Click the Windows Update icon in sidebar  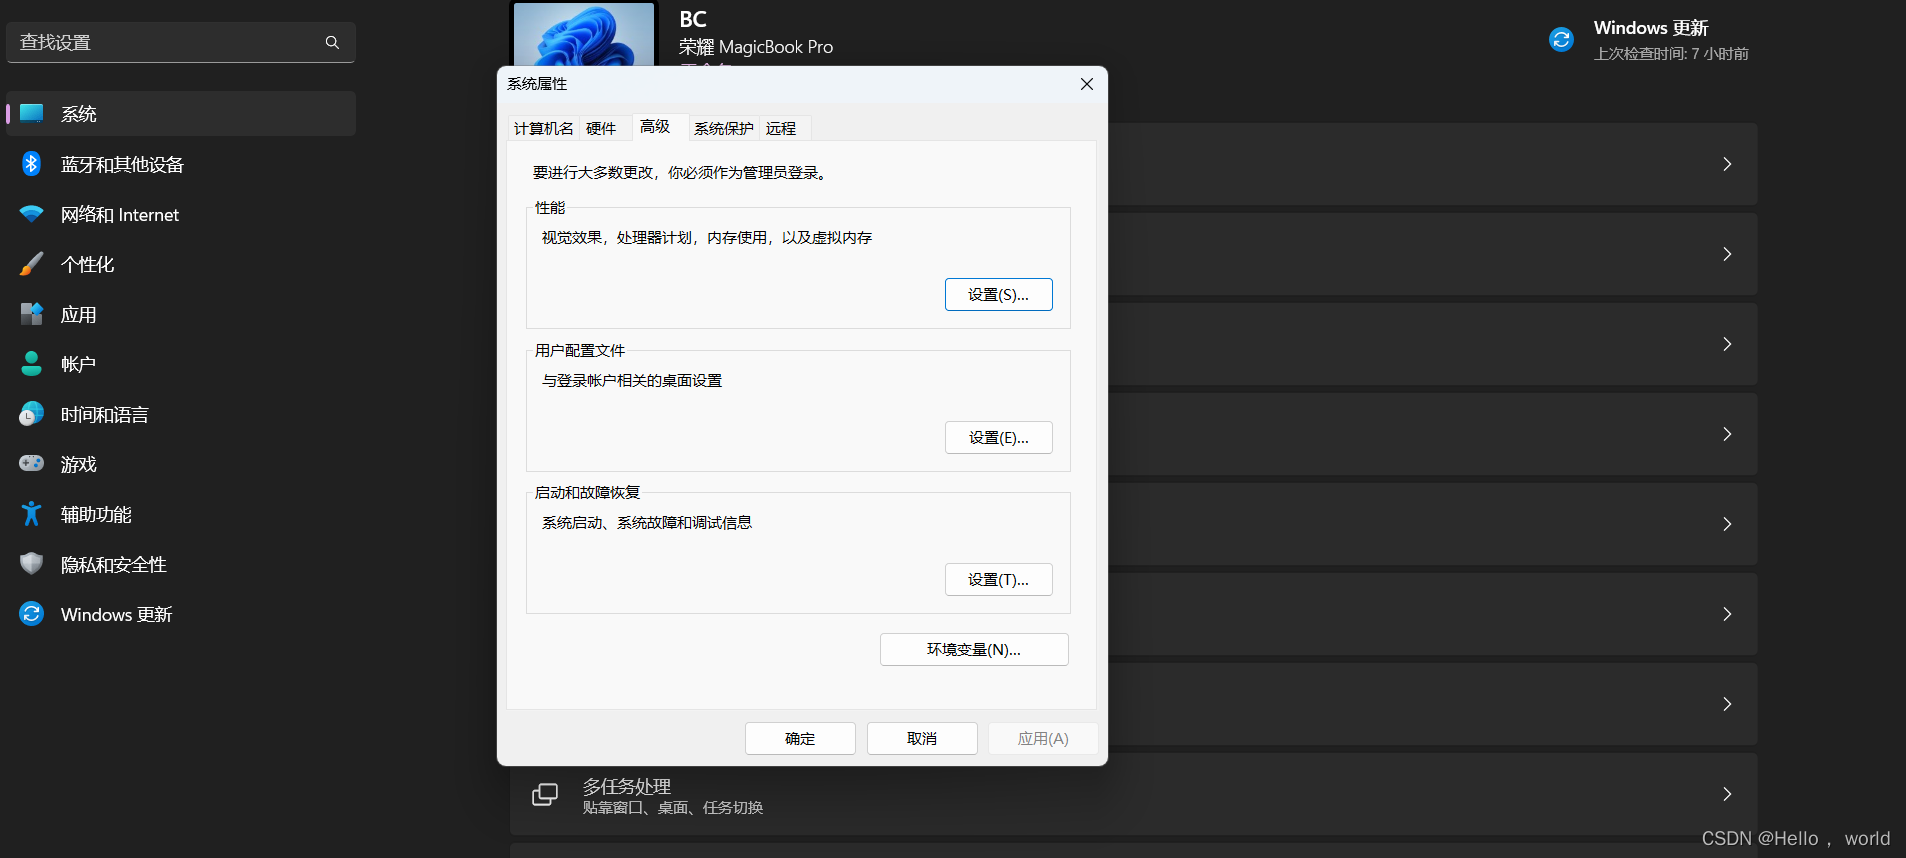(x=32, y=614)
